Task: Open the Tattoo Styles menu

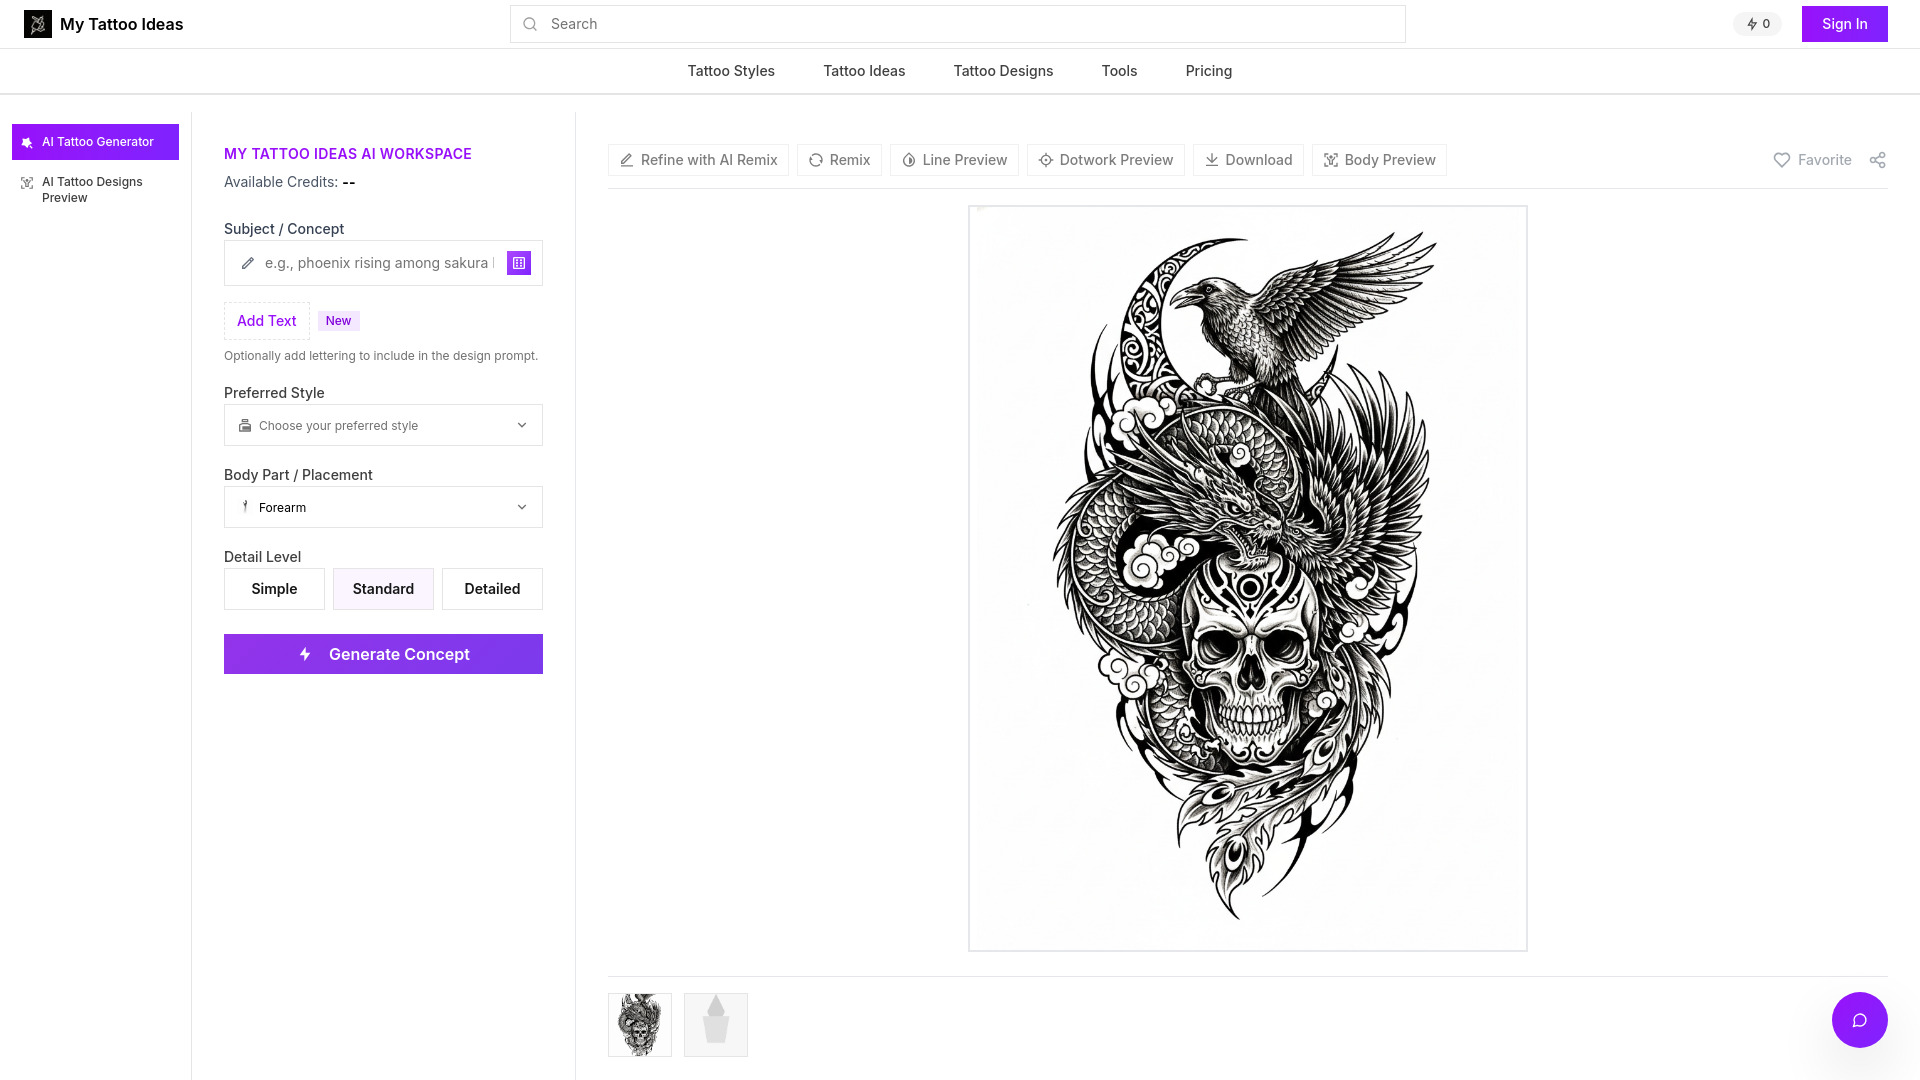Action: pyautogui.click(x=731, y=70)
